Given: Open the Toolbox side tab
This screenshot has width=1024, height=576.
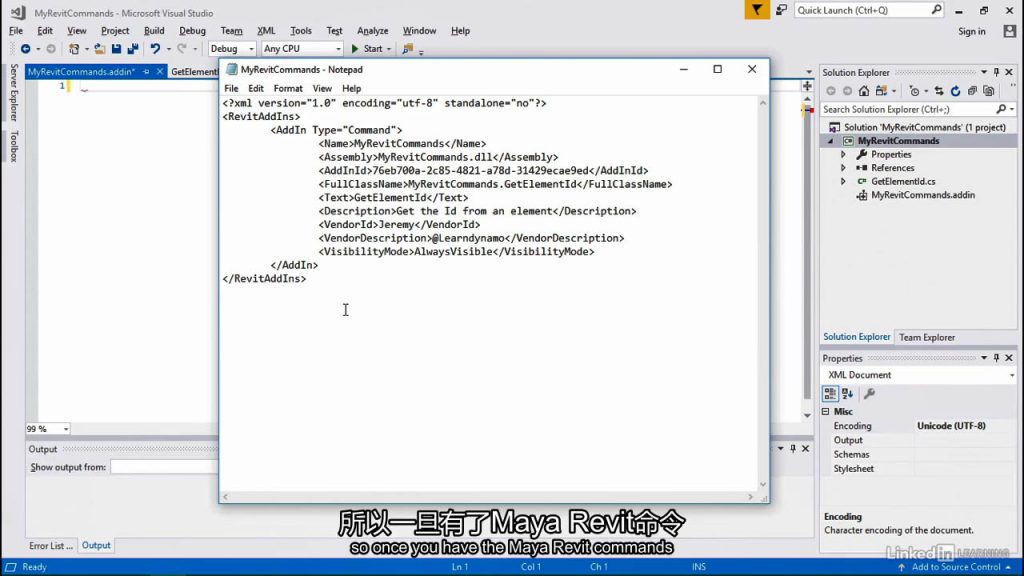Looking at the screenshot, I should click(14, 146).
